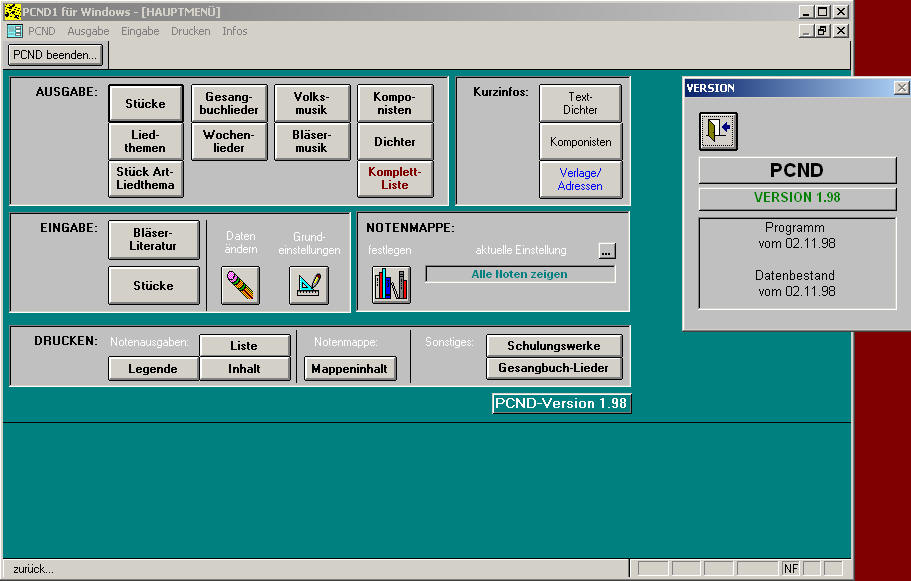
Task: Click the Legende print button
Action: (x=153, y=369)
